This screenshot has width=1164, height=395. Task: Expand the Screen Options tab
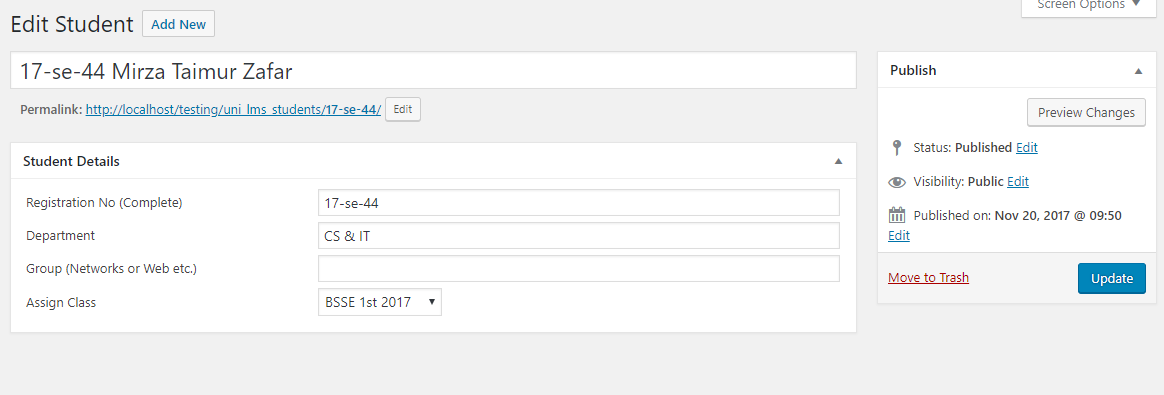[1088, 6]
